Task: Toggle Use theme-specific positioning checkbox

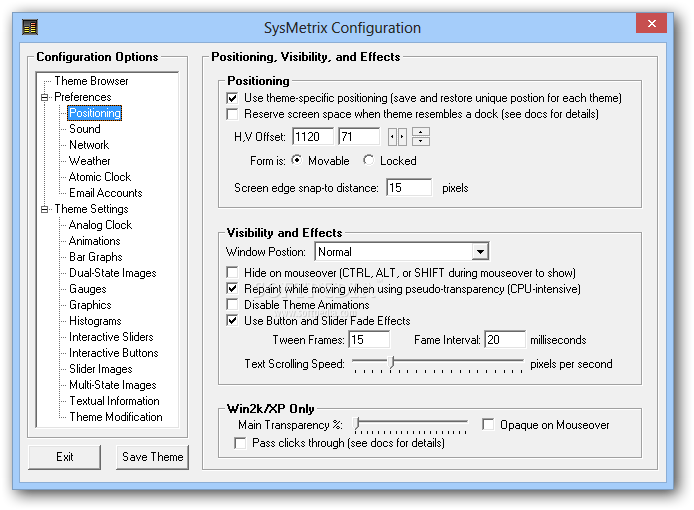Action: pos(232,98)
